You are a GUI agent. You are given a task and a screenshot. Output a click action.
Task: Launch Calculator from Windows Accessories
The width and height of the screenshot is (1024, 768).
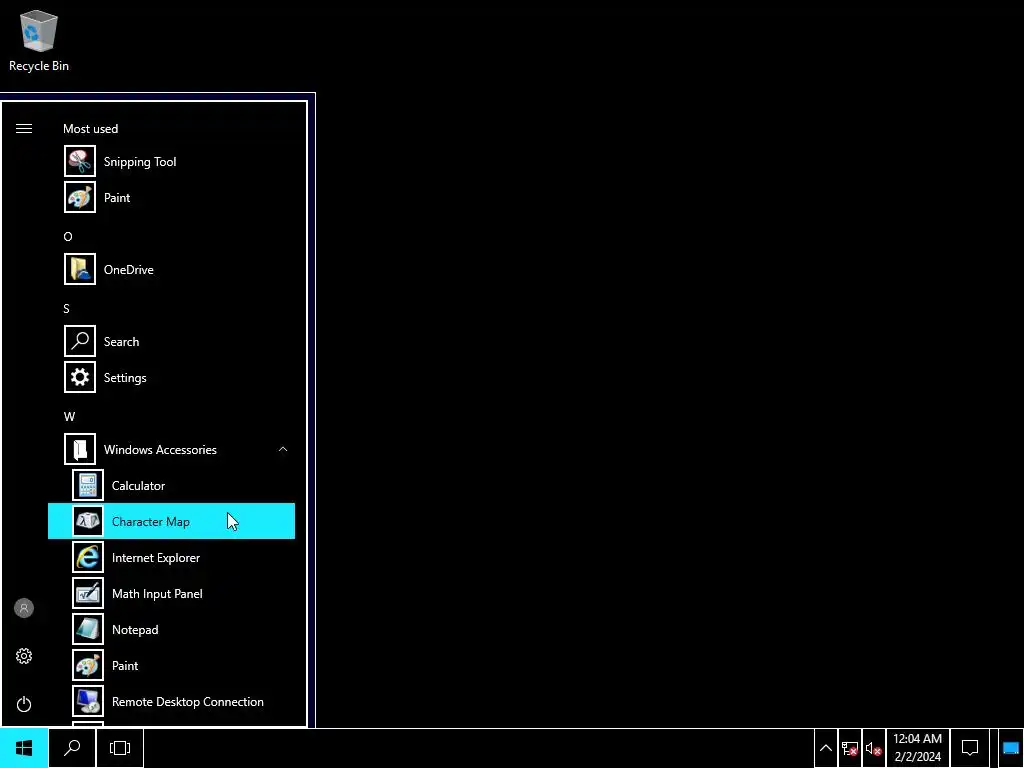point(171,485)
